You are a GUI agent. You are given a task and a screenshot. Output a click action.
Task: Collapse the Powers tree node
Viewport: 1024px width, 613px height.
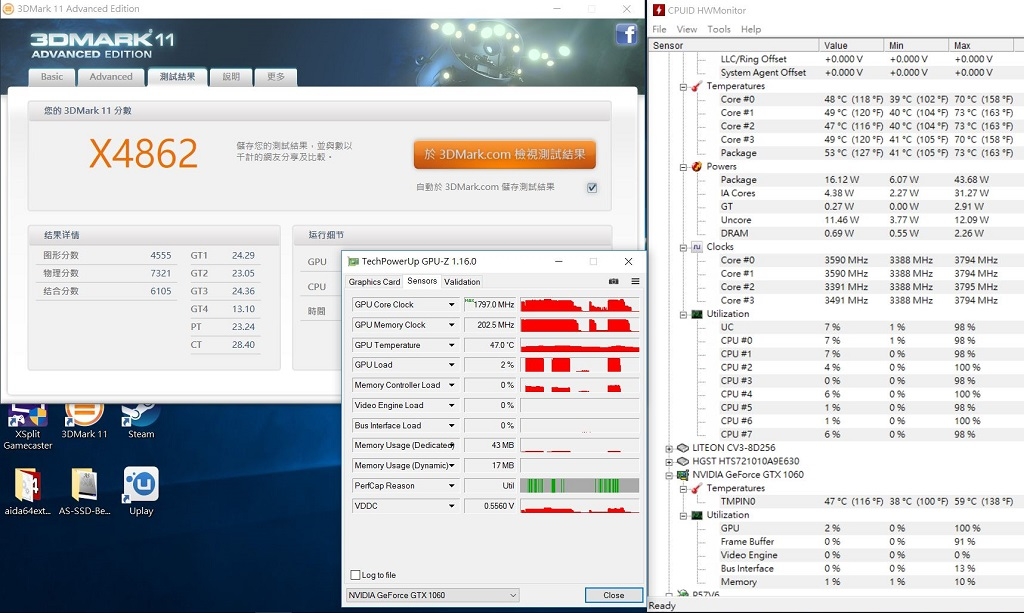click(x=683, y=167)
